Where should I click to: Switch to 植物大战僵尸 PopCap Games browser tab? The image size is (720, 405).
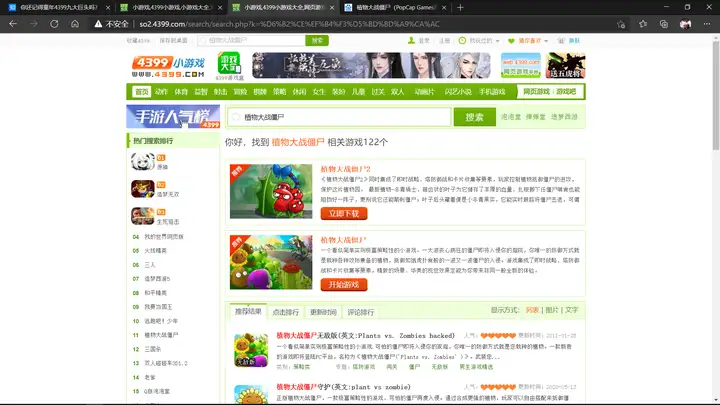tap(395, 7)
